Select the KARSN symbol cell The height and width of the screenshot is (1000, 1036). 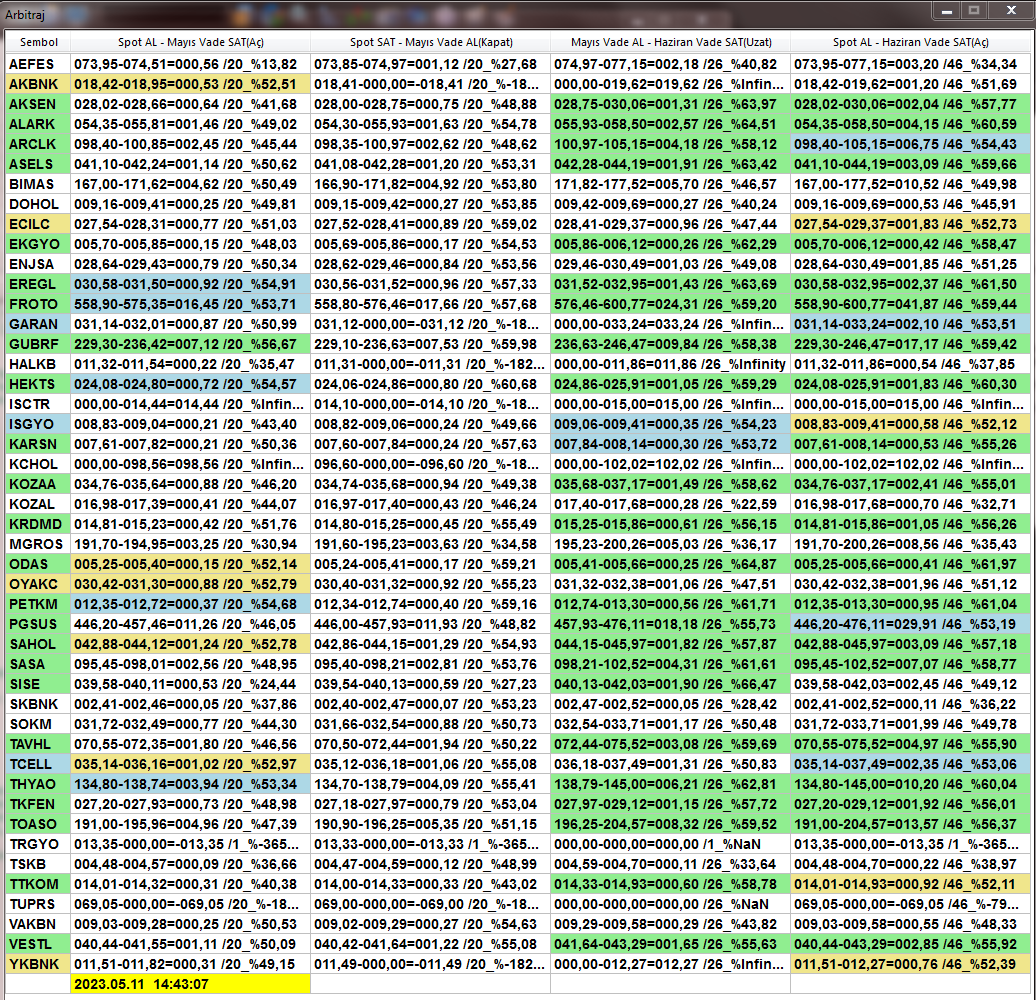coord(38,444)
